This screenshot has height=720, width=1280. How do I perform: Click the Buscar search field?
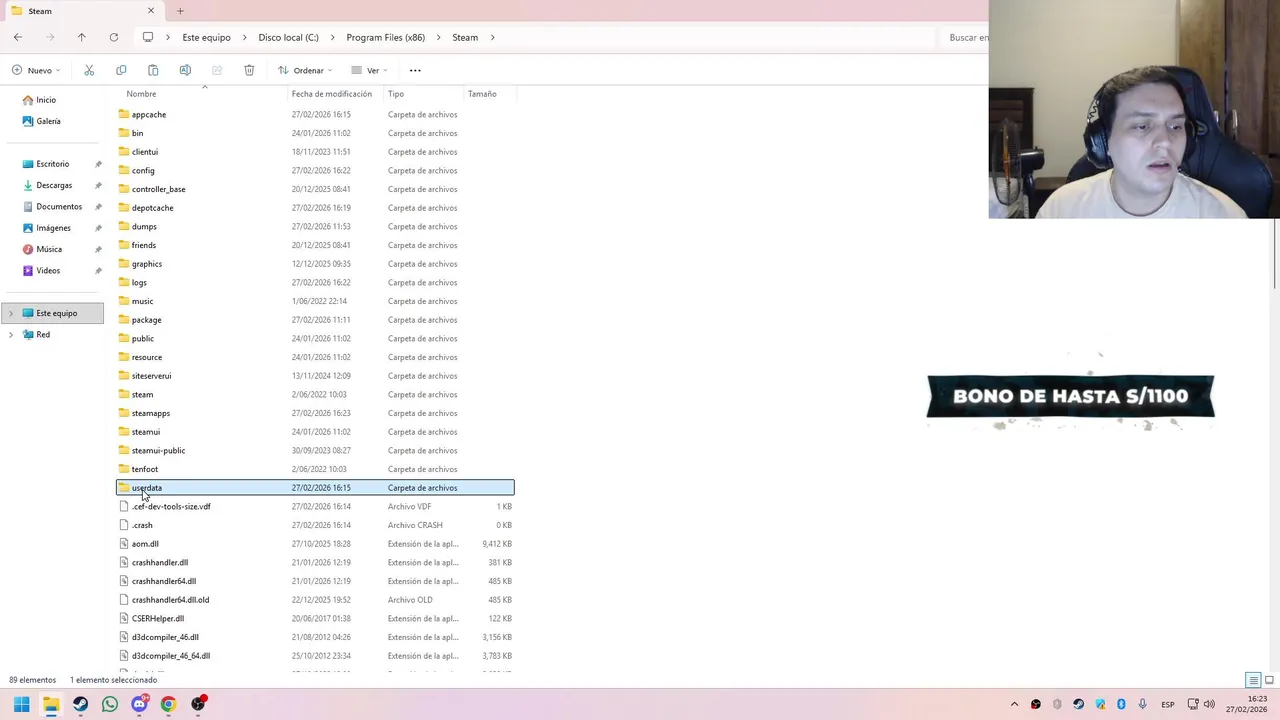coord(968,37)
